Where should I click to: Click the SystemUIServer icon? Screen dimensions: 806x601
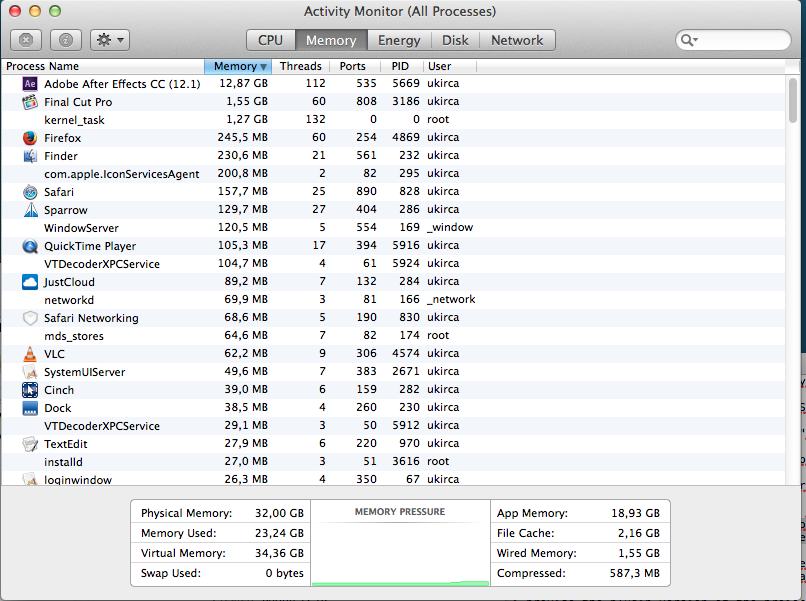[30, 372]
